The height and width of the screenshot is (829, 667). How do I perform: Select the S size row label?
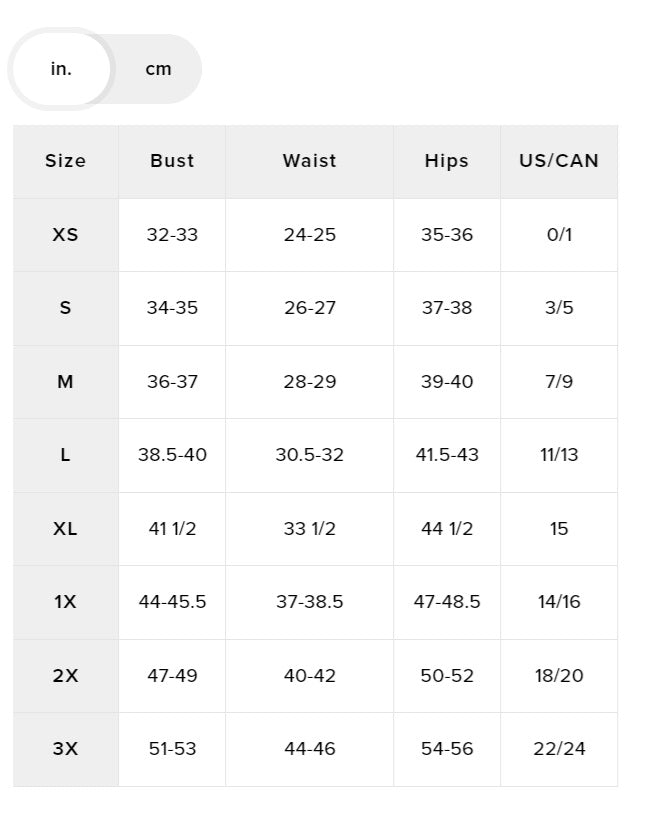pos(65,308)
